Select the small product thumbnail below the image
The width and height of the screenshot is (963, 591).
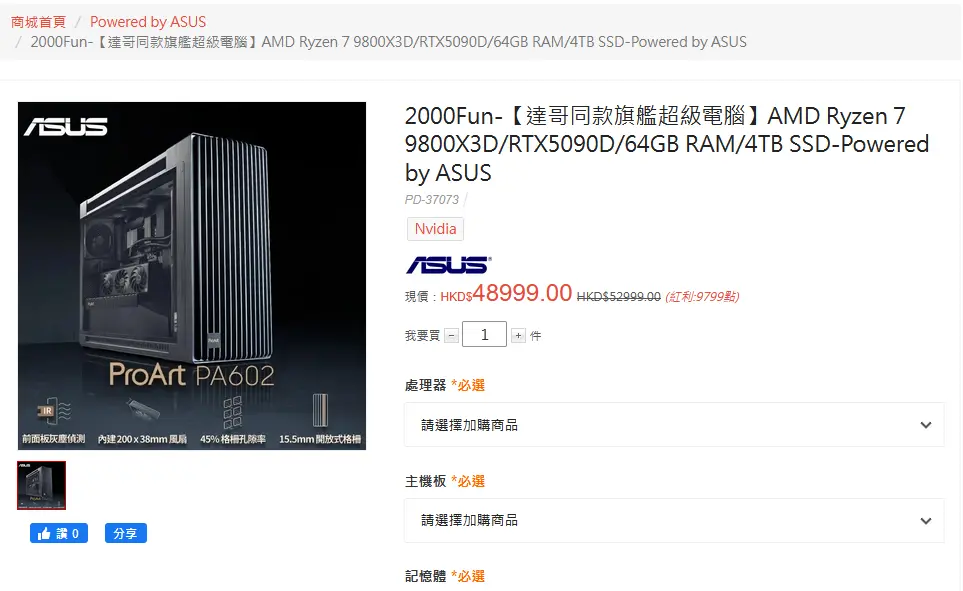(x=41, y=485)
